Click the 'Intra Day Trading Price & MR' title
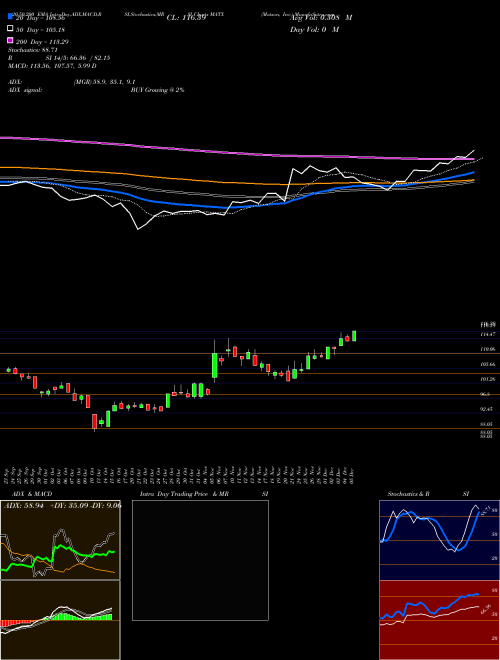The height and width of the screenshot is (660, 500). tap(184, 494)
